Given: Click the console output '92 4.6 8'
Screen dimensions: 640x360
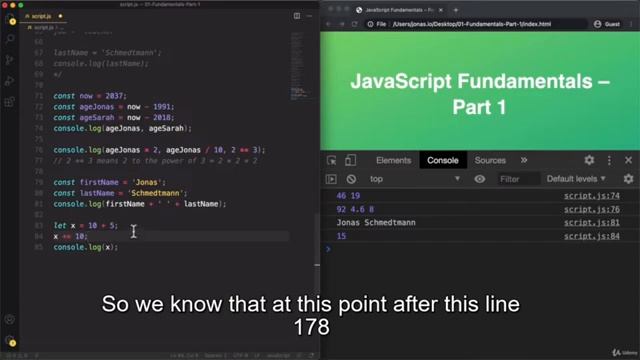Looking at the screenshot, I should 355,209.
